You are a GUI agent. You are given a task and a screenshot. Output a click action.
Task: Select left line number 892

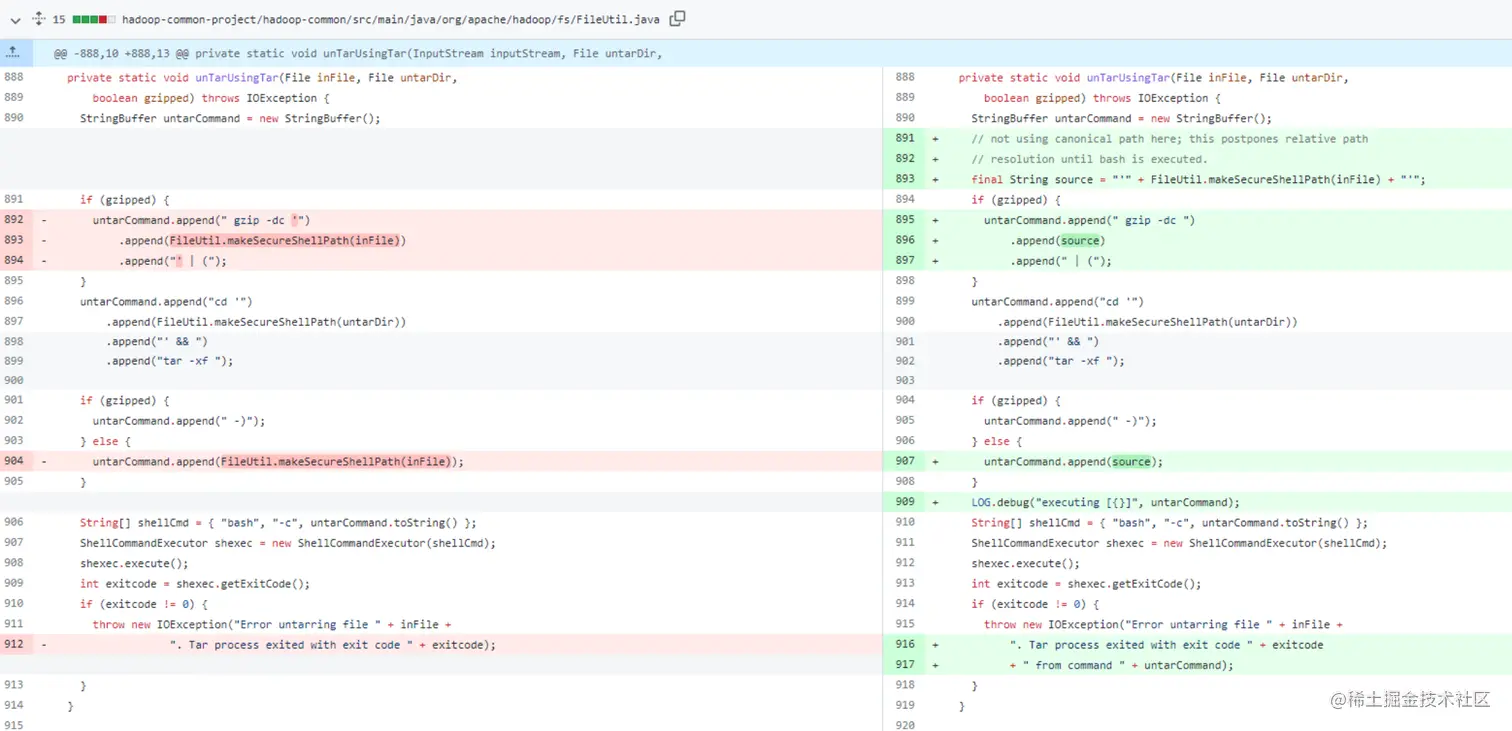[14, 220]
